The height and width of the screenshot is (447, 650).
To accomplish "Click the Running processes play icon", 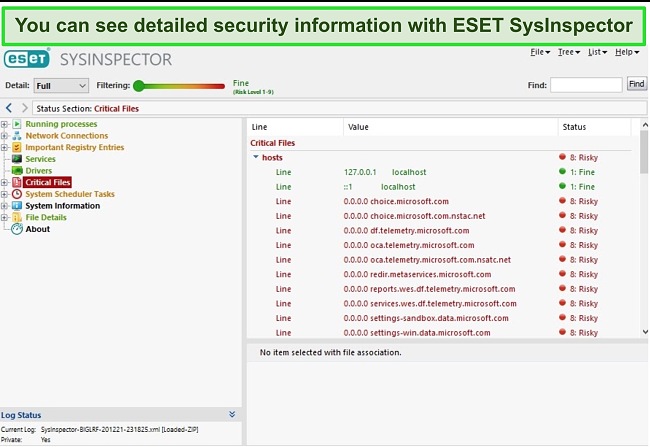I will click(x=17, y=124).
